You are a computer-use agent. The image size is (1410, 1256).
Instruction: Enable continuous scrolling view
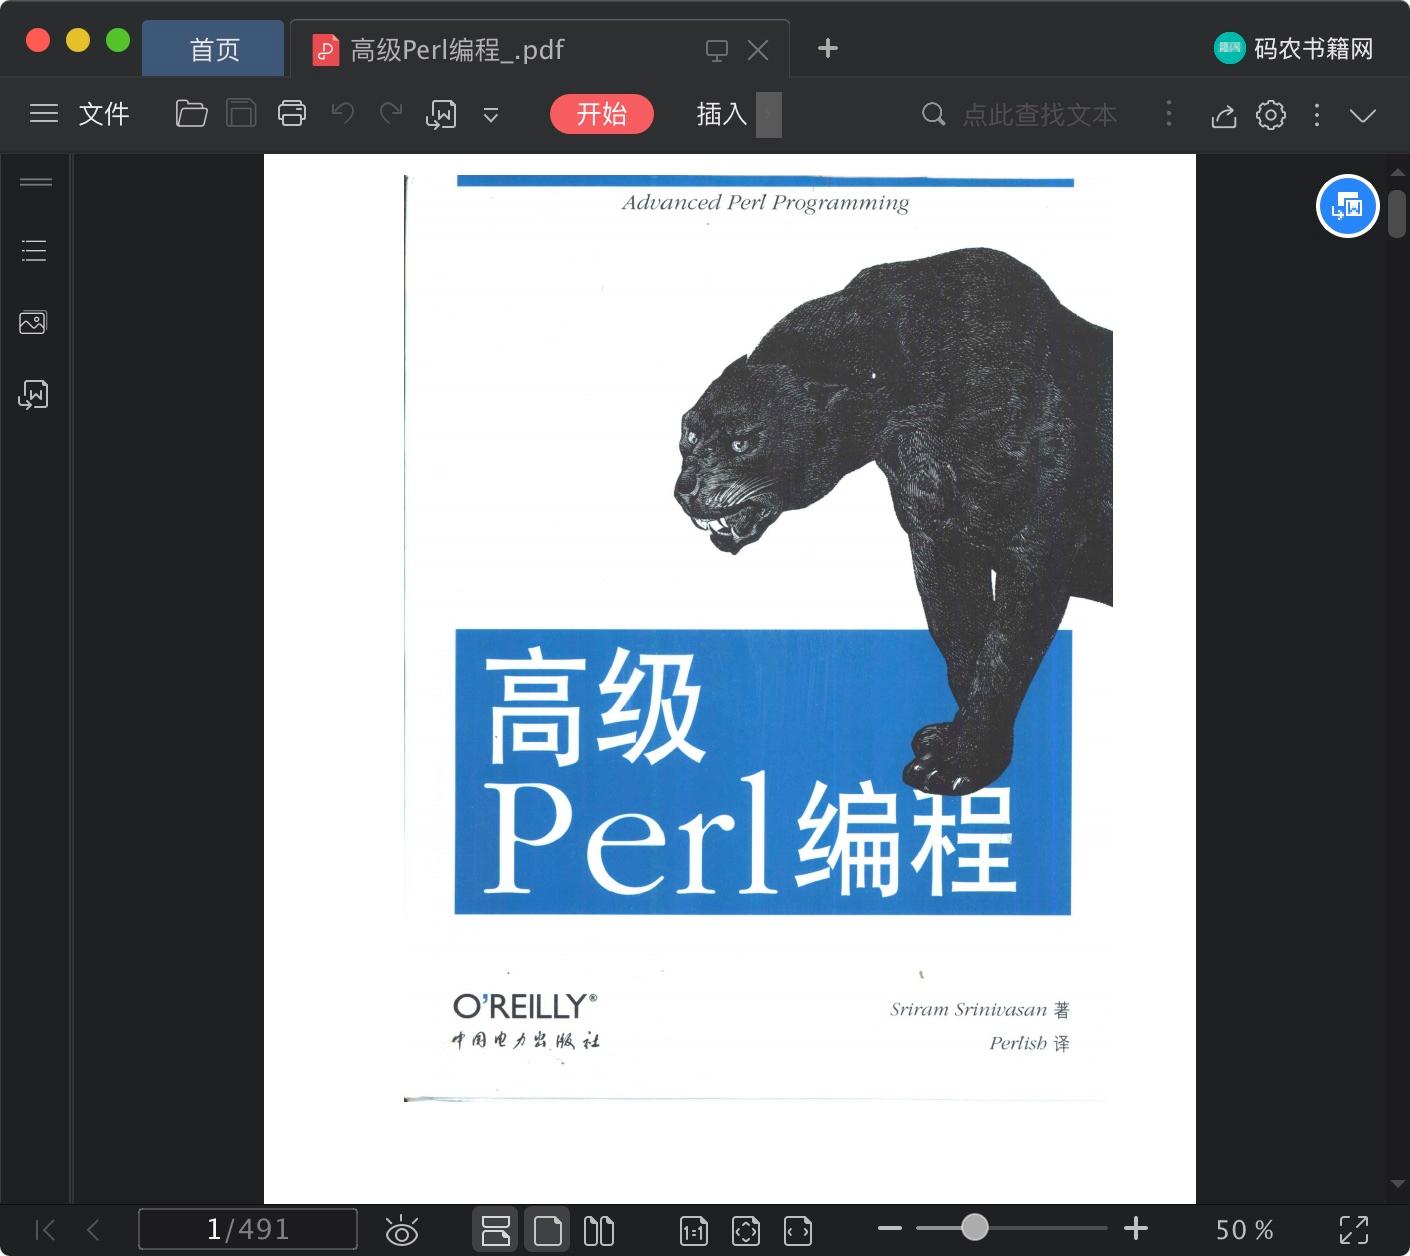point(496,1230)
